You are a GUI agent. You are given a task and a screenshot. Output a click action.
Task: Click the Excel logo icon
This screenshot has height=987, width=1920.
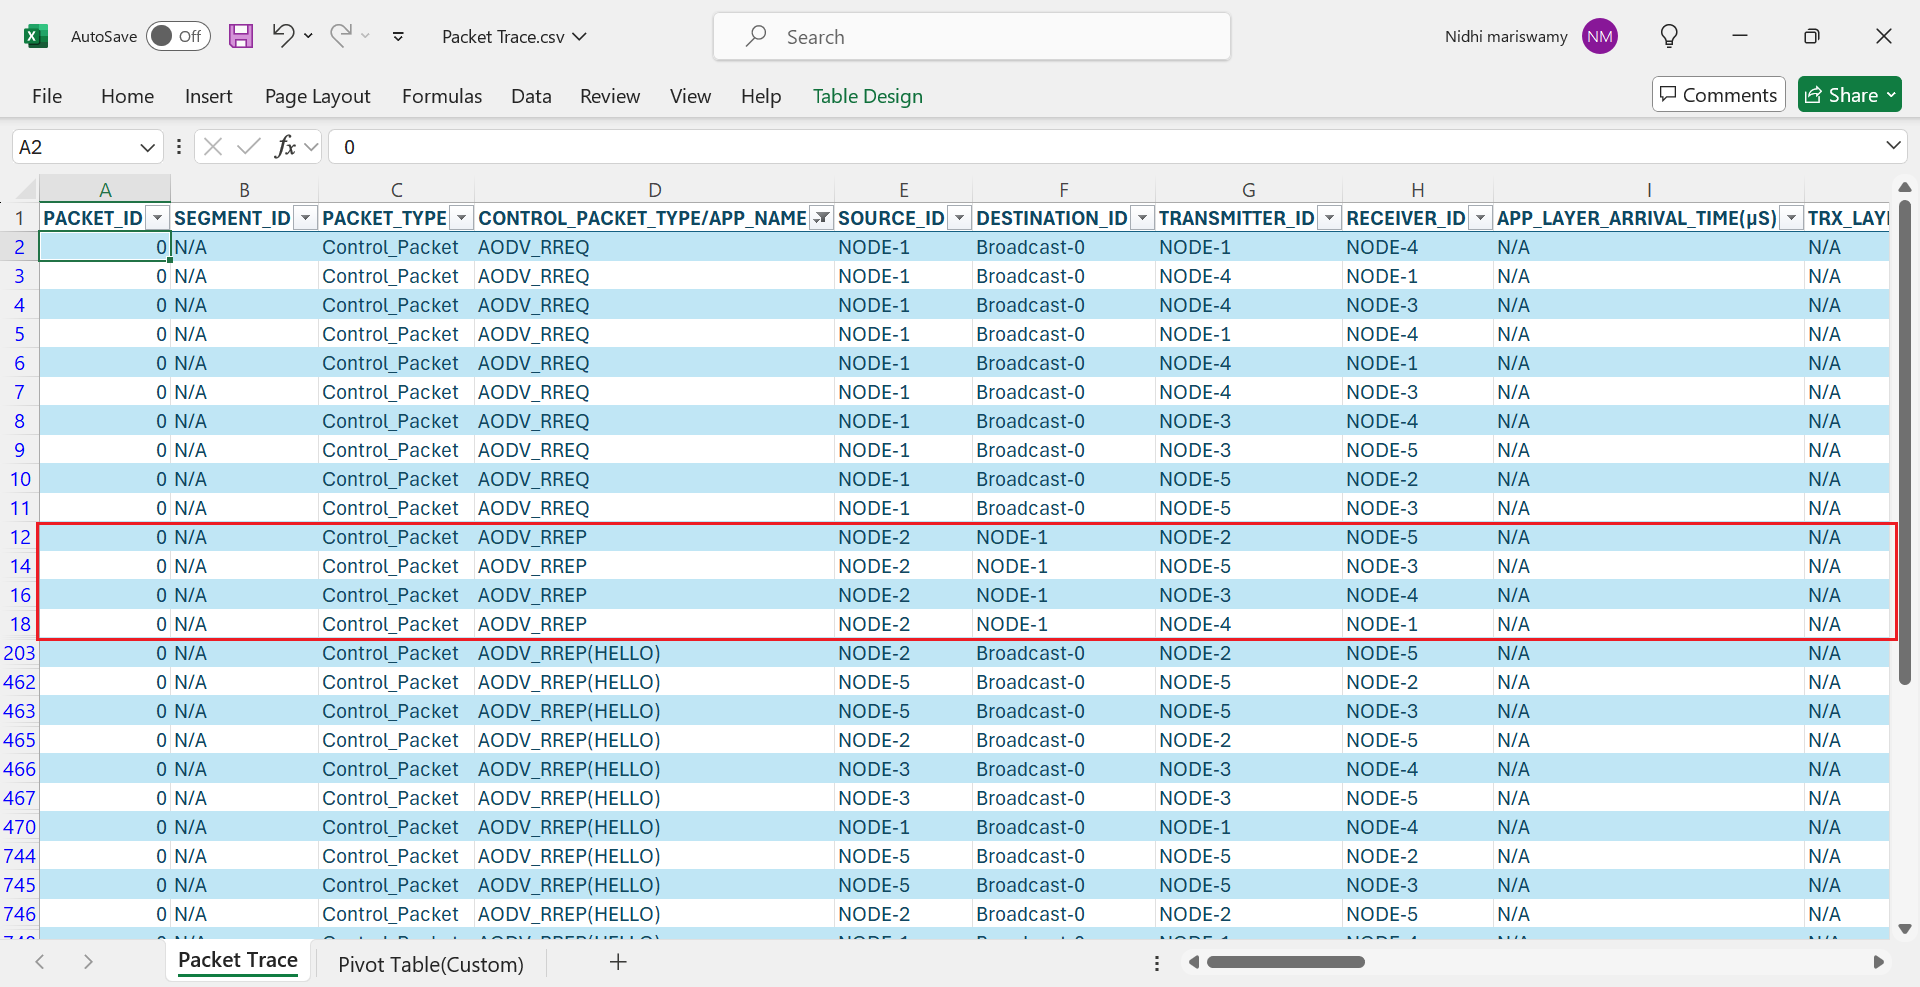36,37
